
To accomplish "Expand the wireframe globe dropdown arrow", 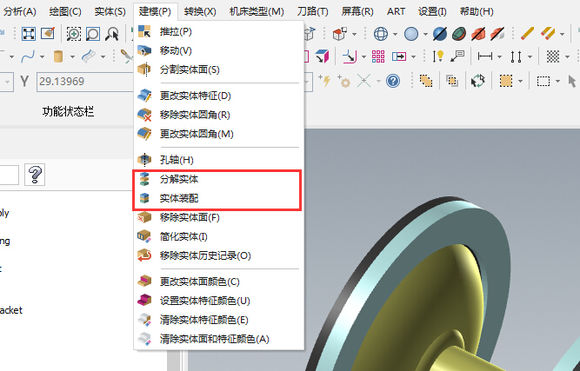I will tap(395, 34).
